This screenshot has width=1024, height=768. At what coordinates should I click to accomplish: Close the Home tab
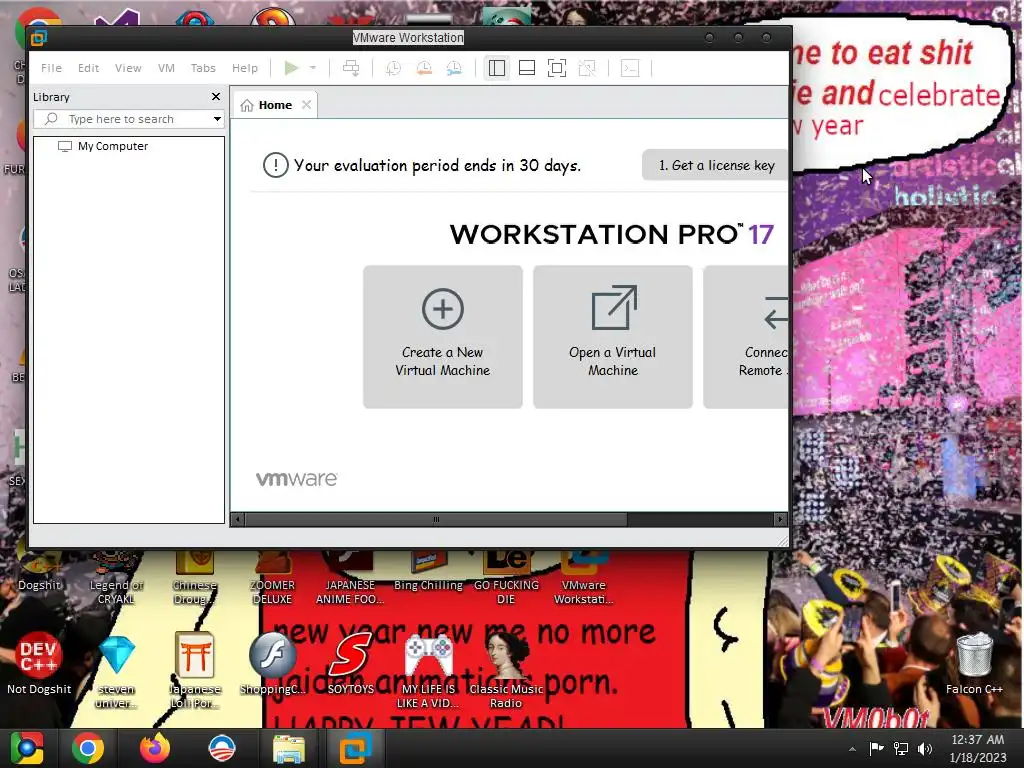306,104
